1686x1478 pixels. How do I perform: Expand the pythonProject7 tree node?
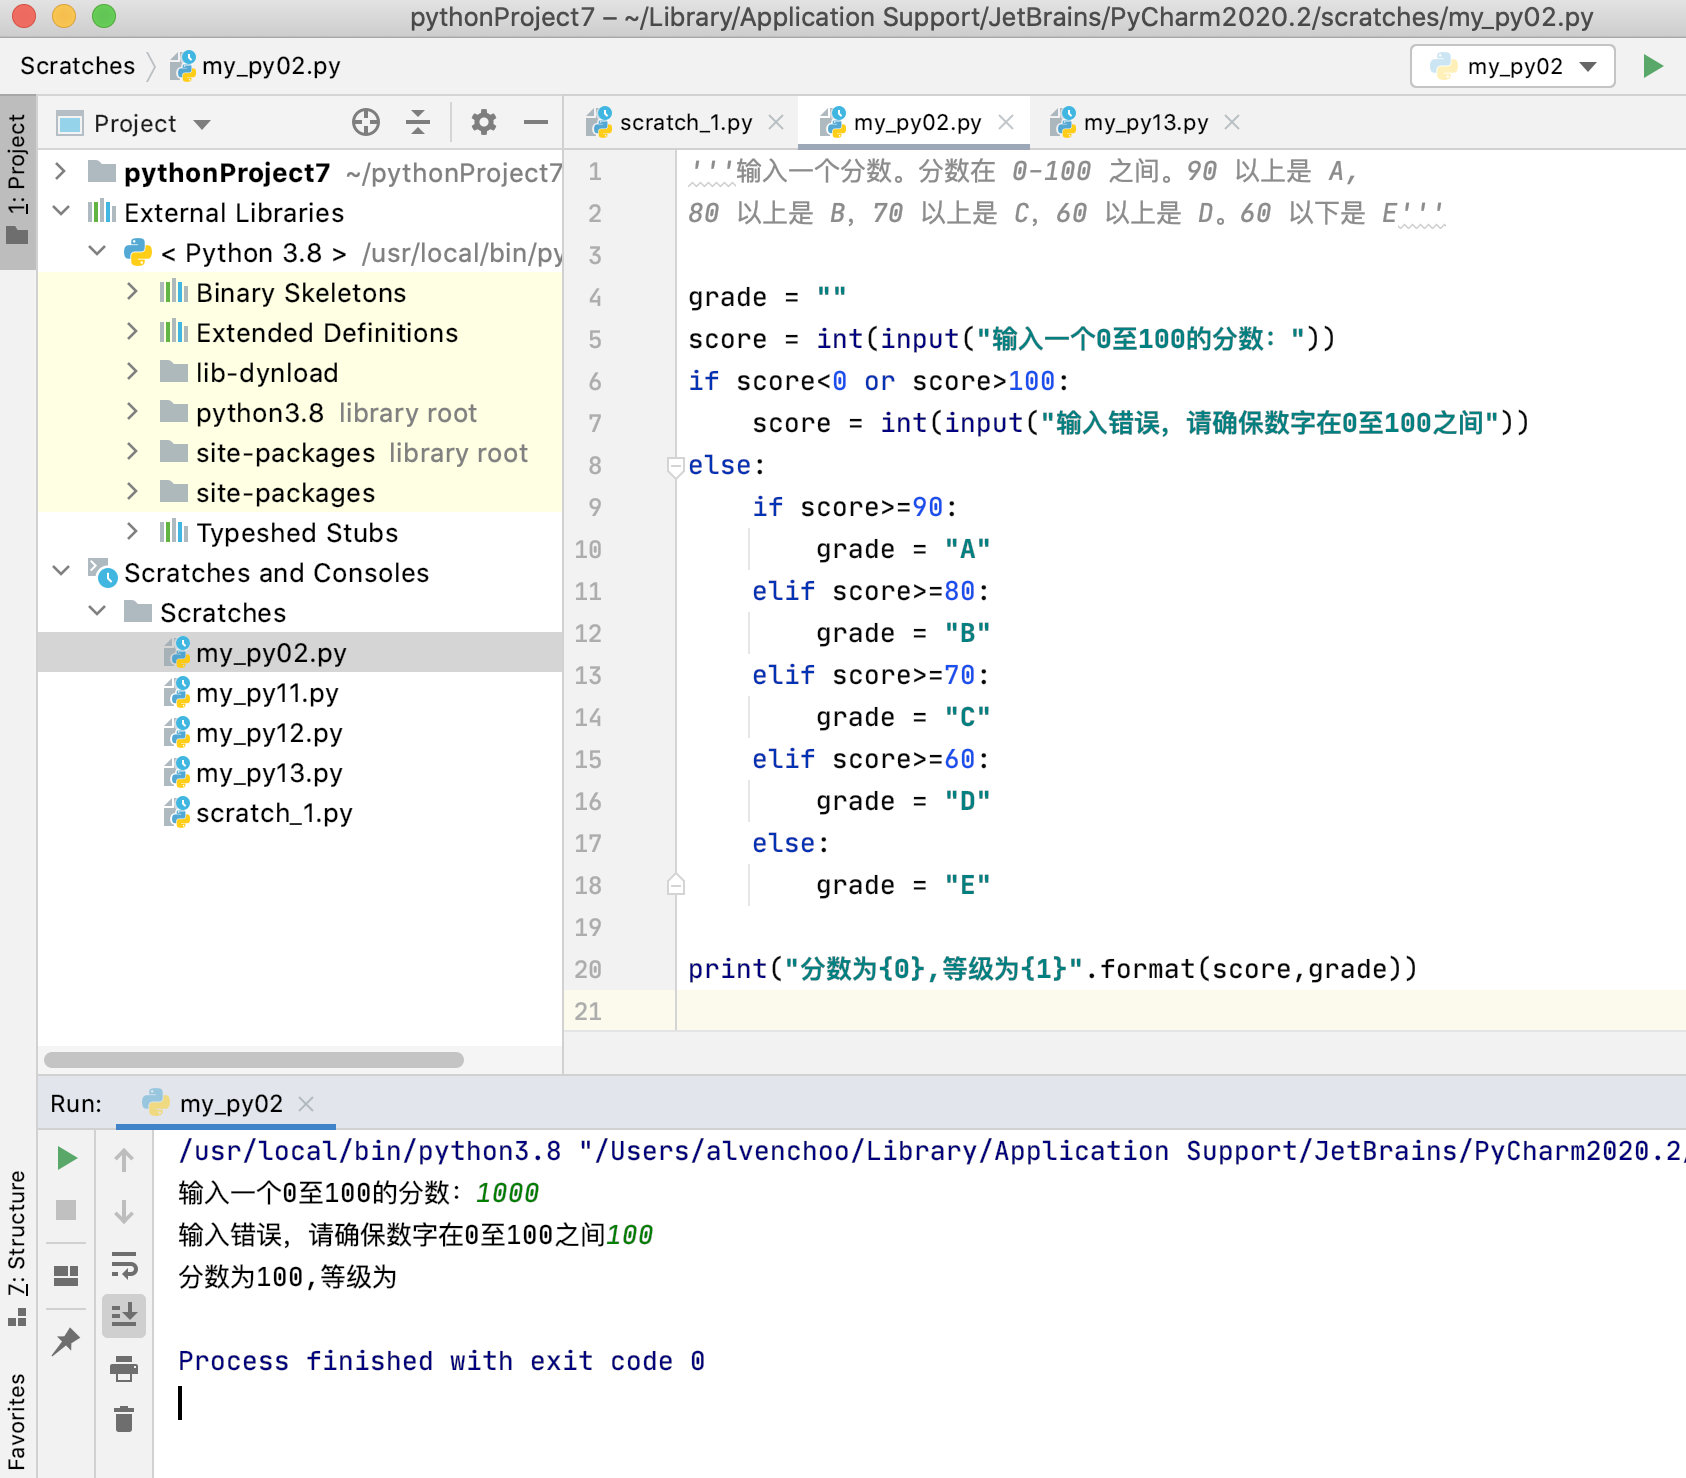pyautogui.click(x=61, y=172)
